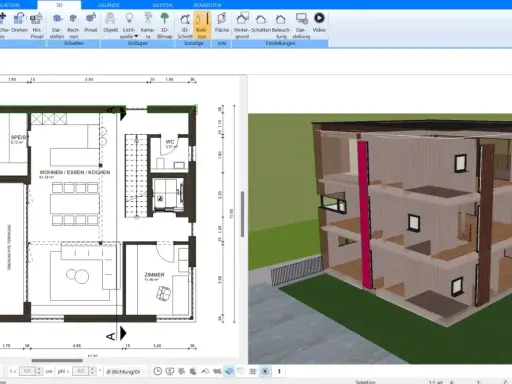Click the clock icon in bottom toolbar
This screenshot has height=384, width=512.
(x=158, y=371)
